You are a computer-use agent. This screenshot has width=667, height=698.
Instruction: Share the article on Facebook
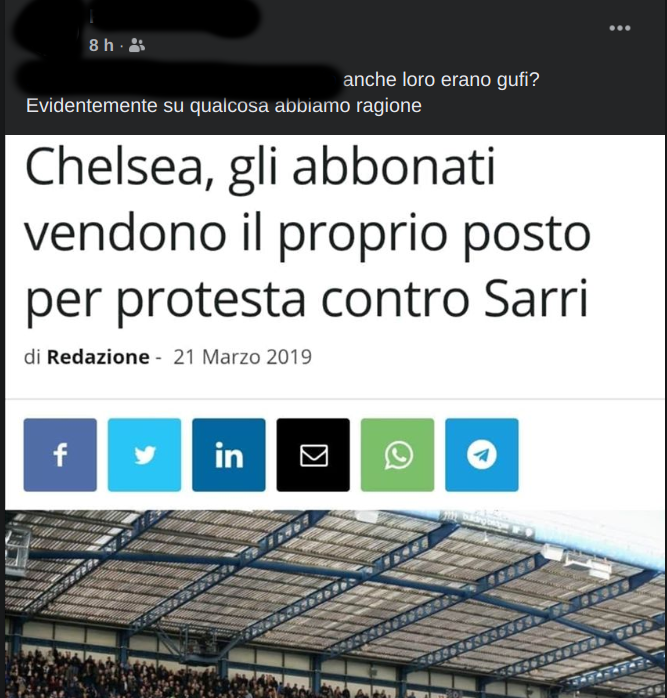point(60,455)
